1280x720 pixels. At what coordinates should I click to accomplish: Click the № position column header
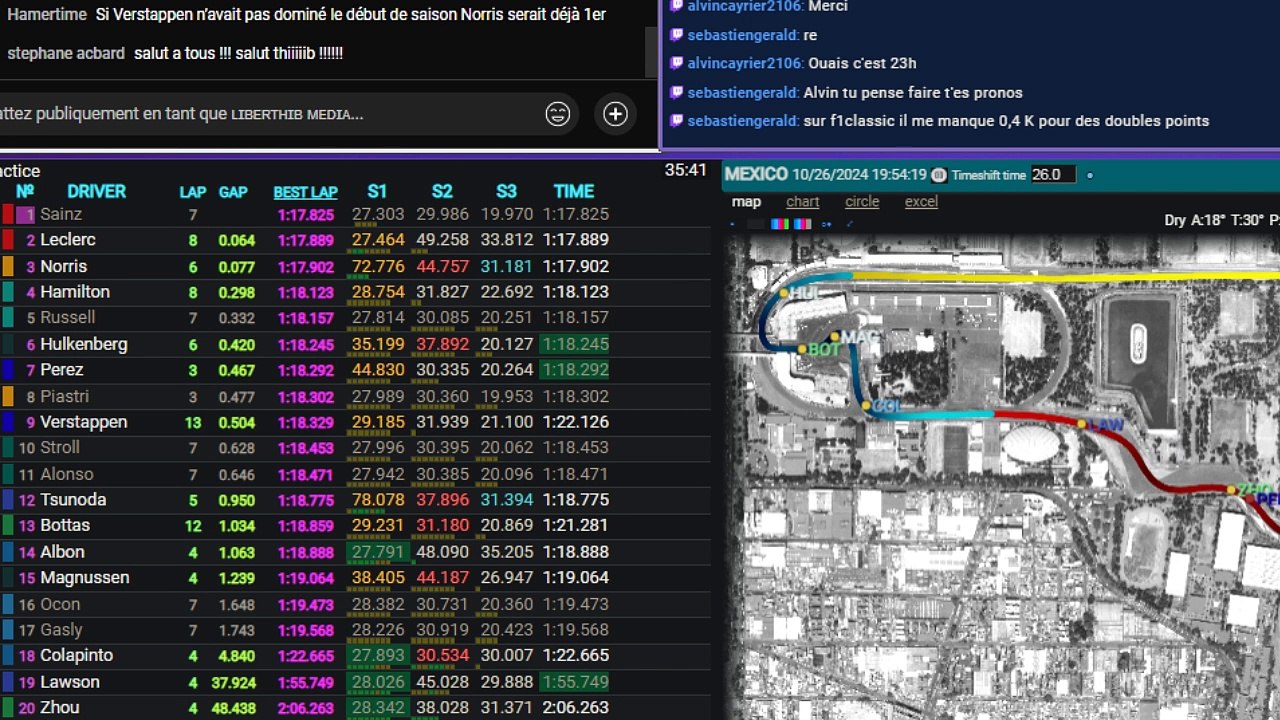click(25, 191)
